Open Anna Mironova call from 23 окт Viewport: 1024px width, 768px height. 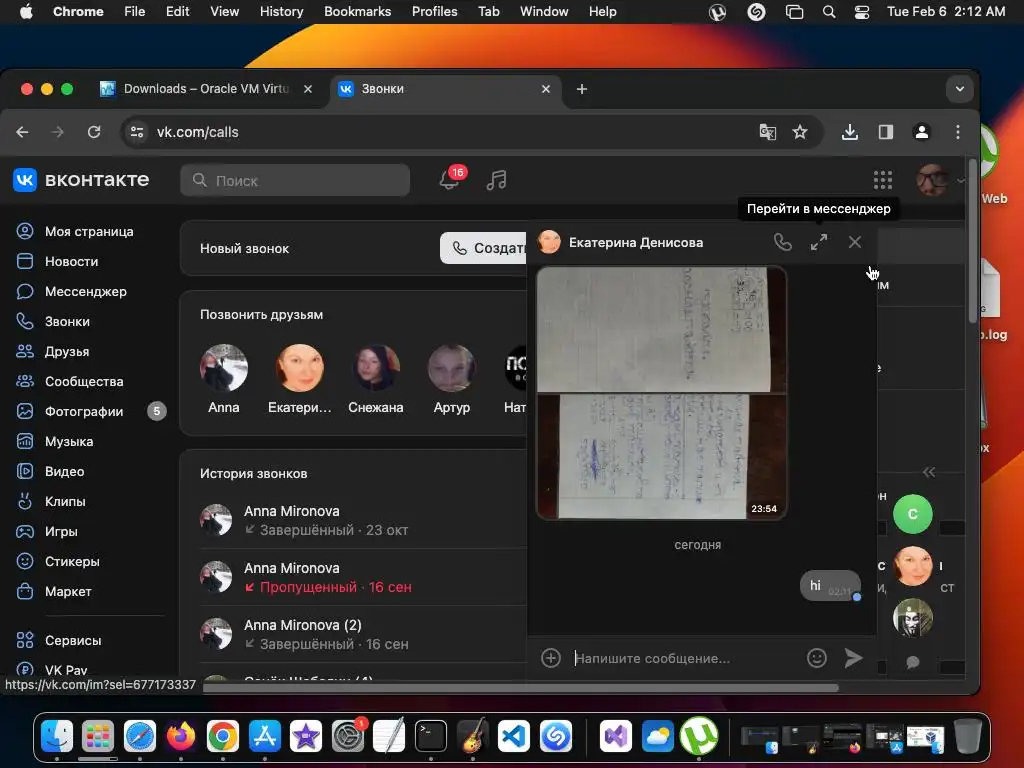pyautogui.click(x=363, y=520)
